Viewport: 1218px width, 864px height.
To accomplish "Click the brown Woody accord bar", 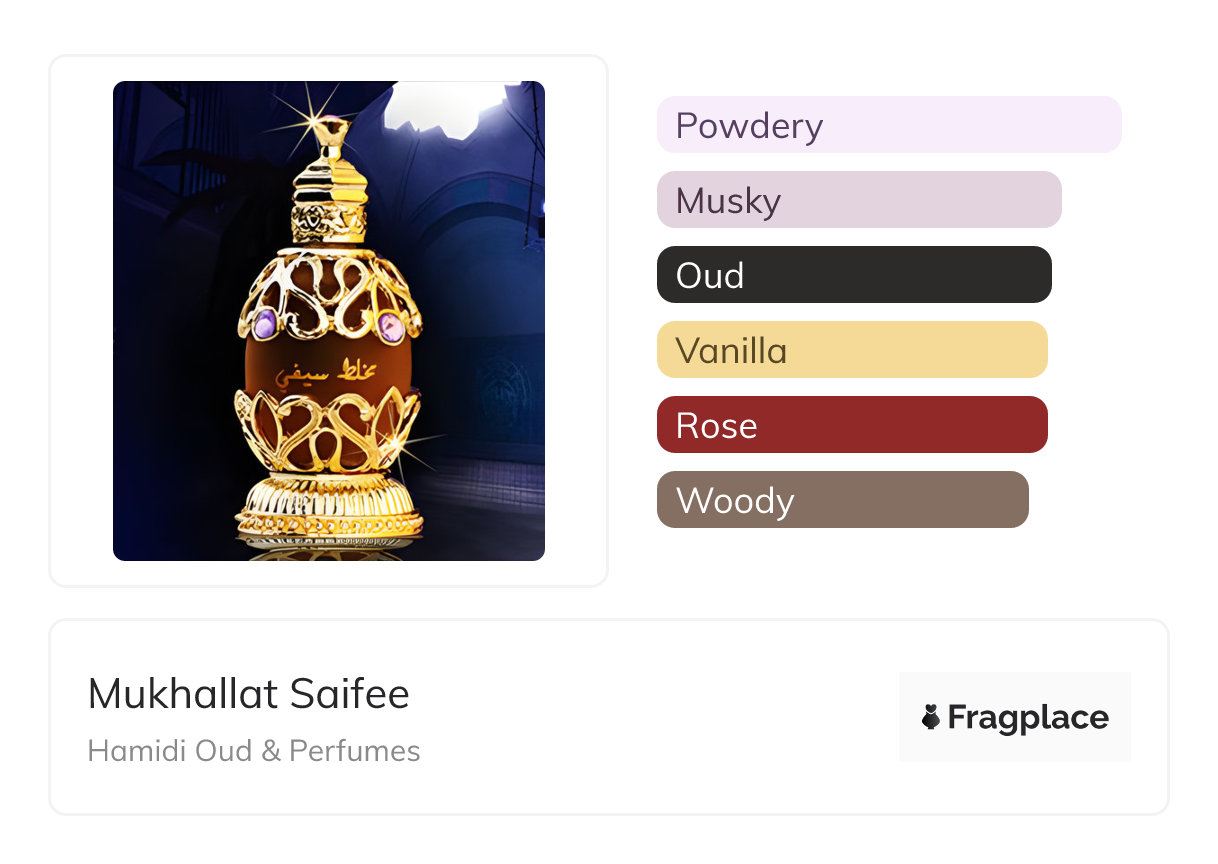I will 842,500.
